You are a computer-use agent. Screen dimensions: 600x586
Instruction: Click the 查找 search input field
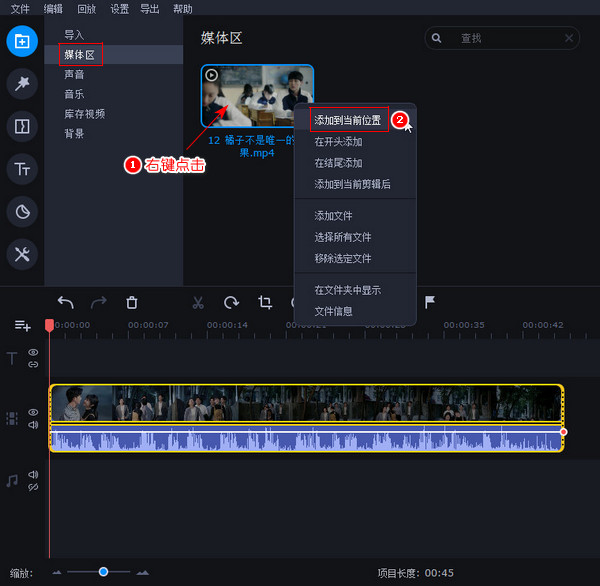tap(502, 38)
